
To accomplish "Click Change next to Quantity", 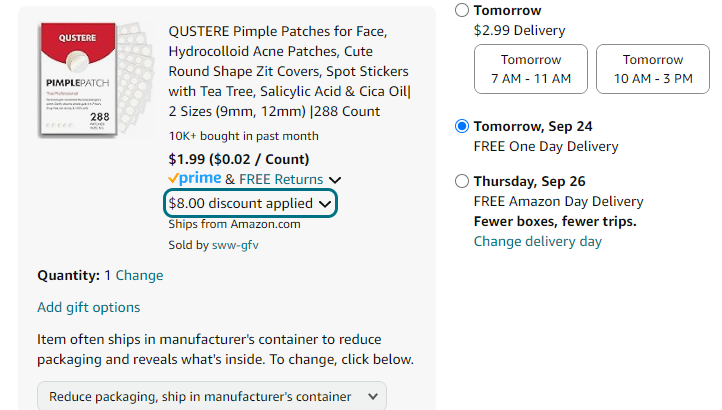I will 139,275.
